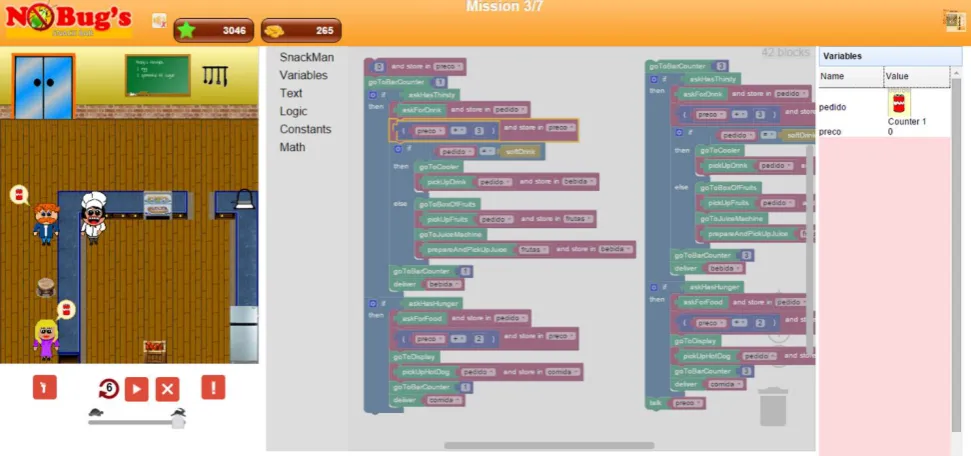Open the Math block category

pos(292,147)
